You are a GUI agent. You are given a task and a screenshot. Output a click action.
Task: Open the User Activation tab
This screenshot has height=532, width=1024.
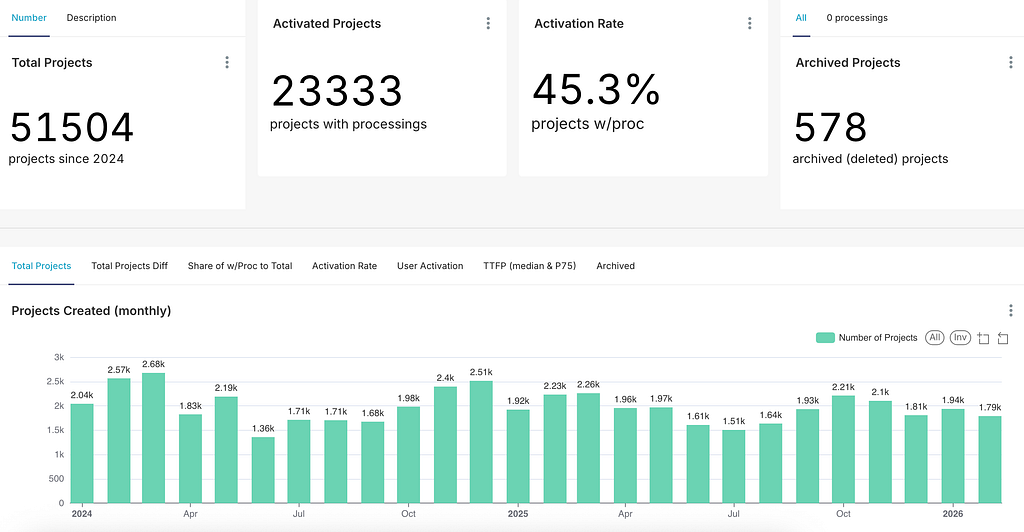coord(430,266)
